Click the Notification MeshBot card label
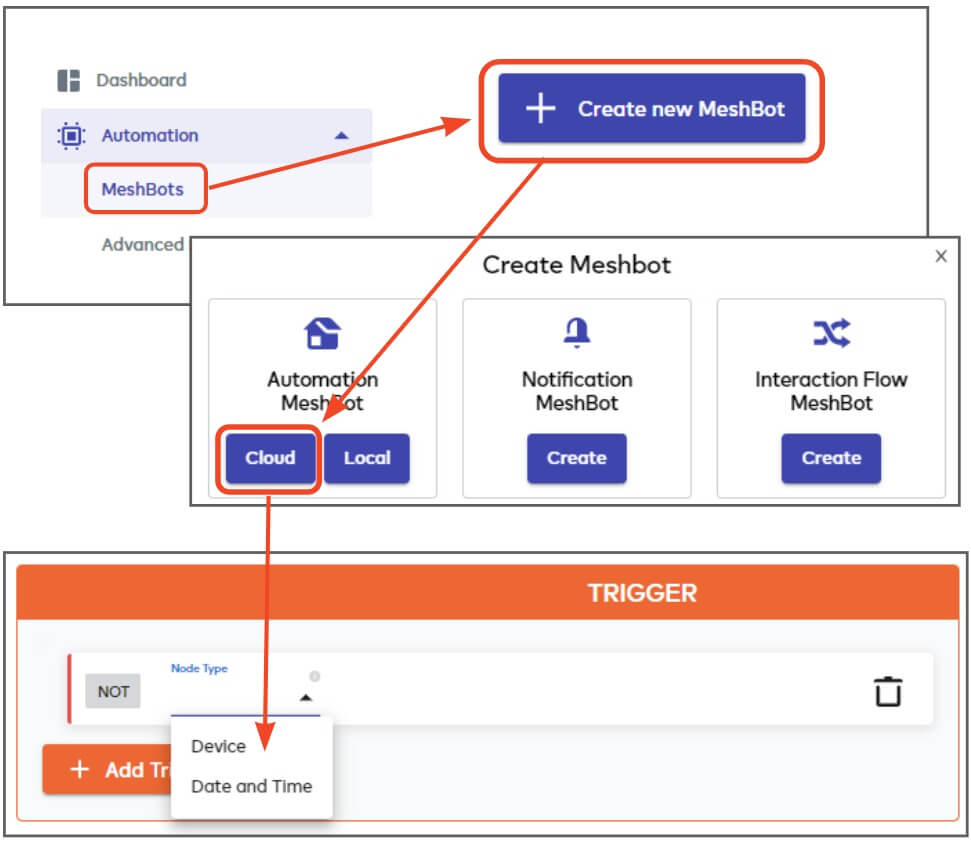Viewport: 971px width, 843px height. [577, 391]
